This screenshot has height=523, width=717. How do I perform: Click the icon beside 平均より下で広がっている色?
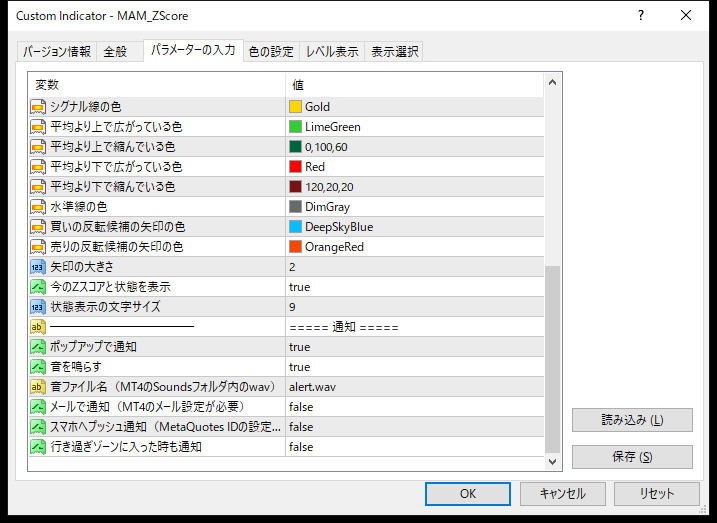(x=38, y=167)
